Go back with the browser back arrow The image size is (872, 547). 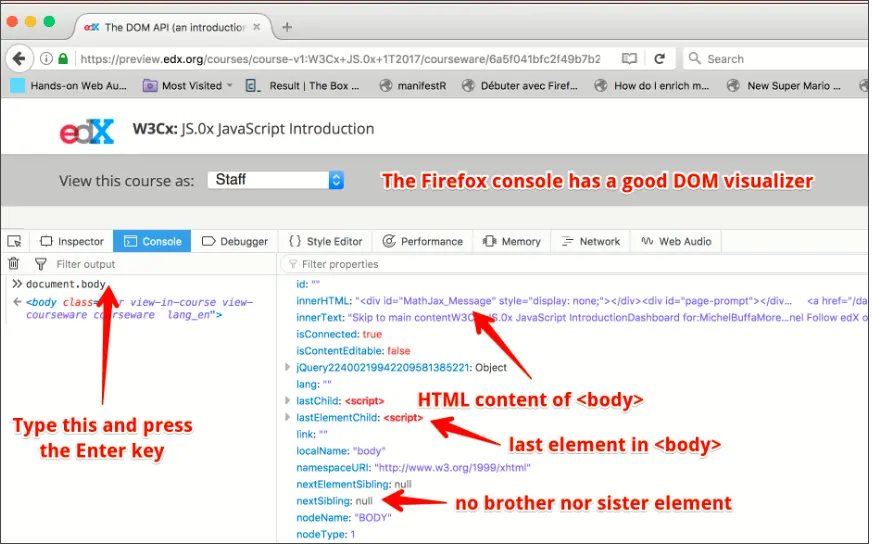(x=19, y=58)
